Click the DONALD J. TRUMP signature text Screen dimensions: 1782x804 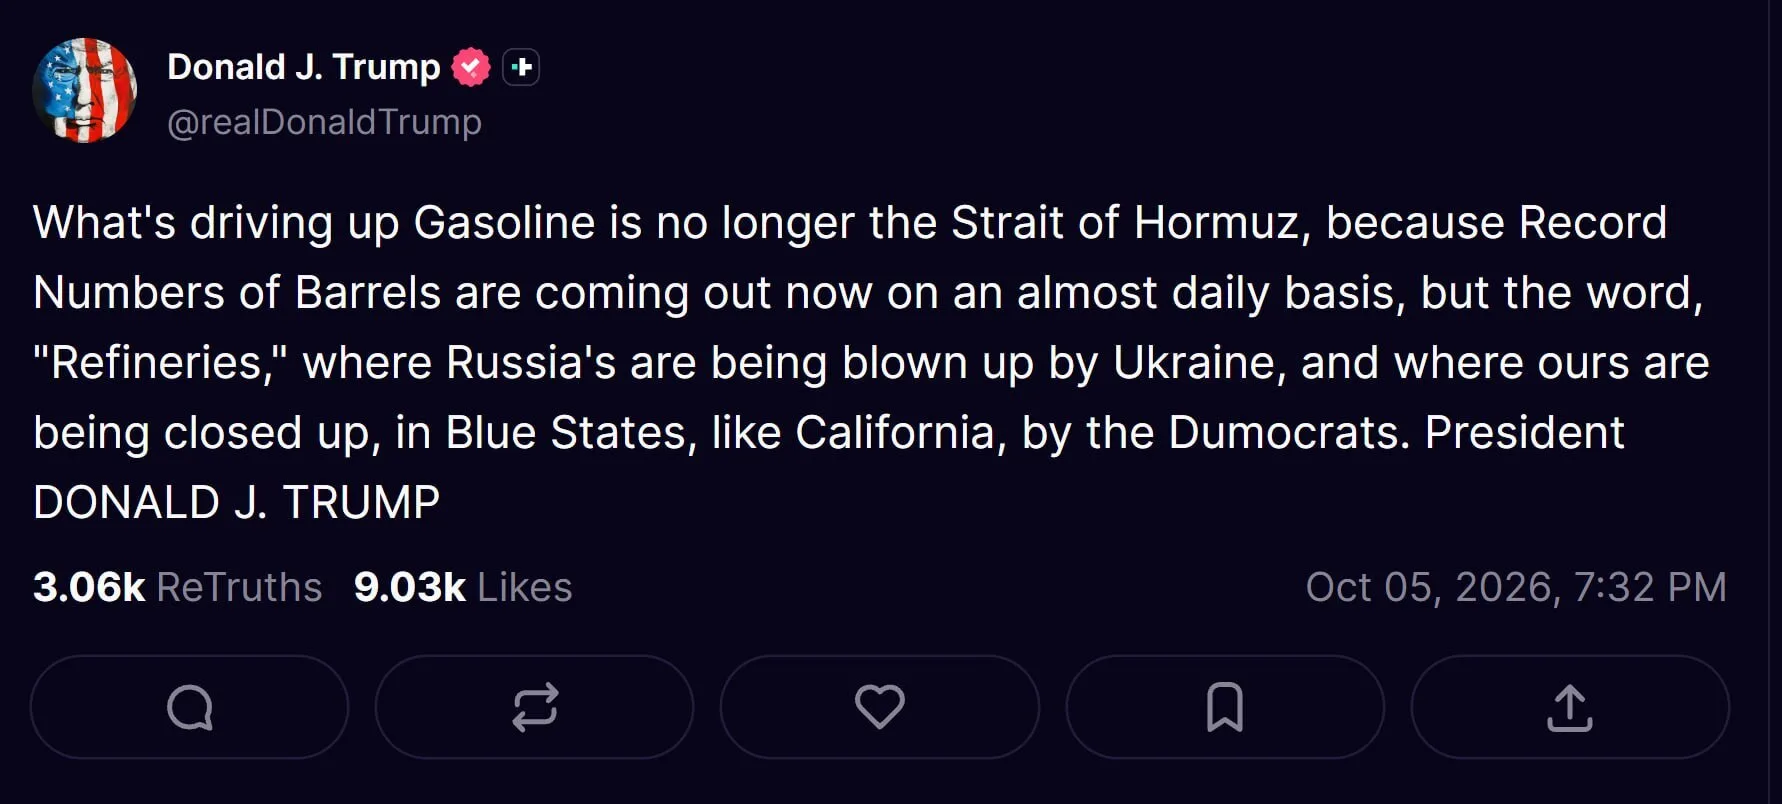tap(237, 502)
